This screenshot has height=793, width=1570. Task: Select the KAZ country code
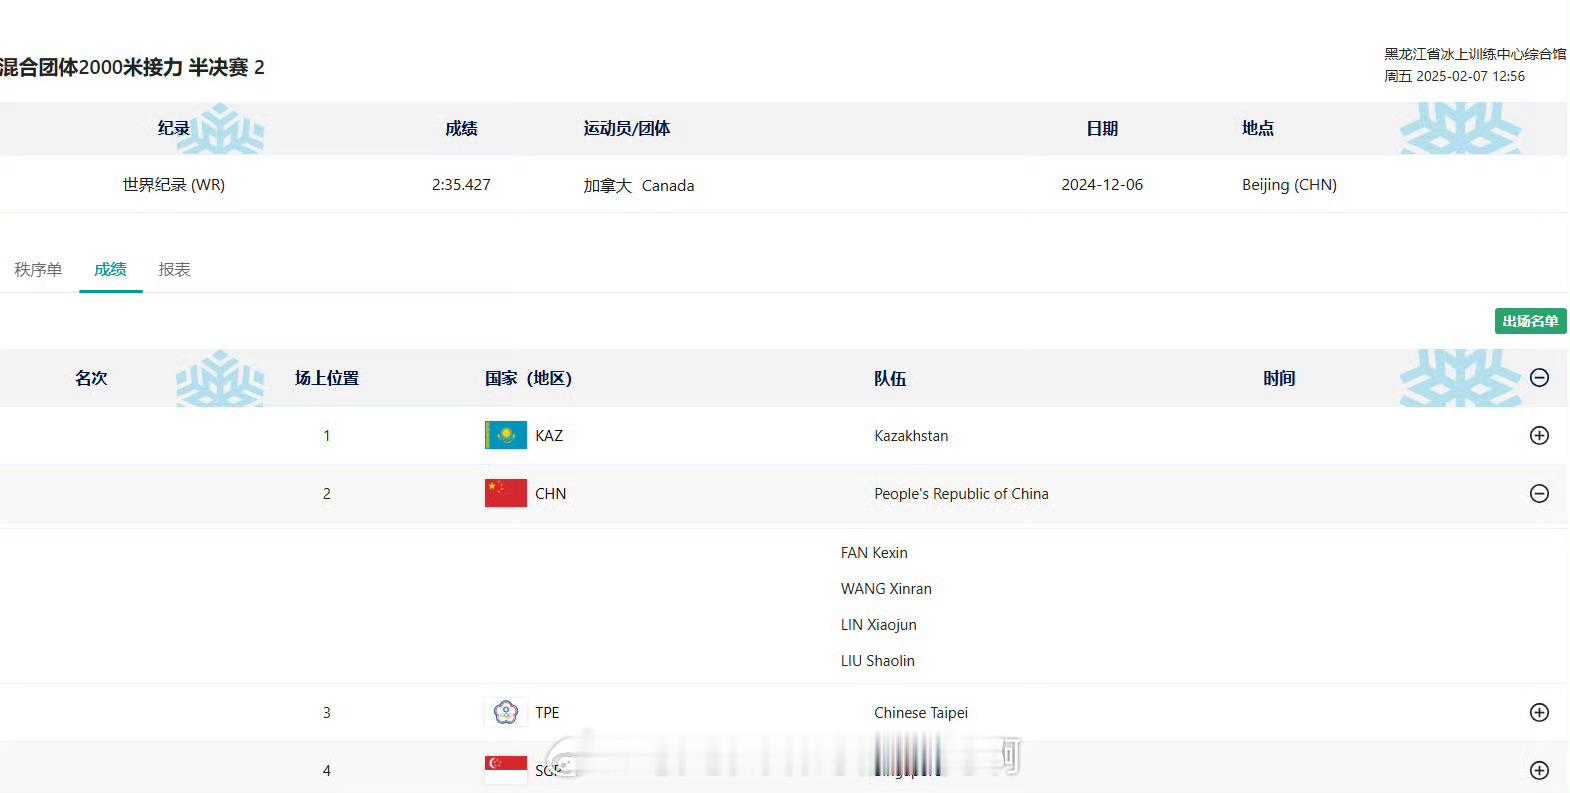(x=549, y=436)
